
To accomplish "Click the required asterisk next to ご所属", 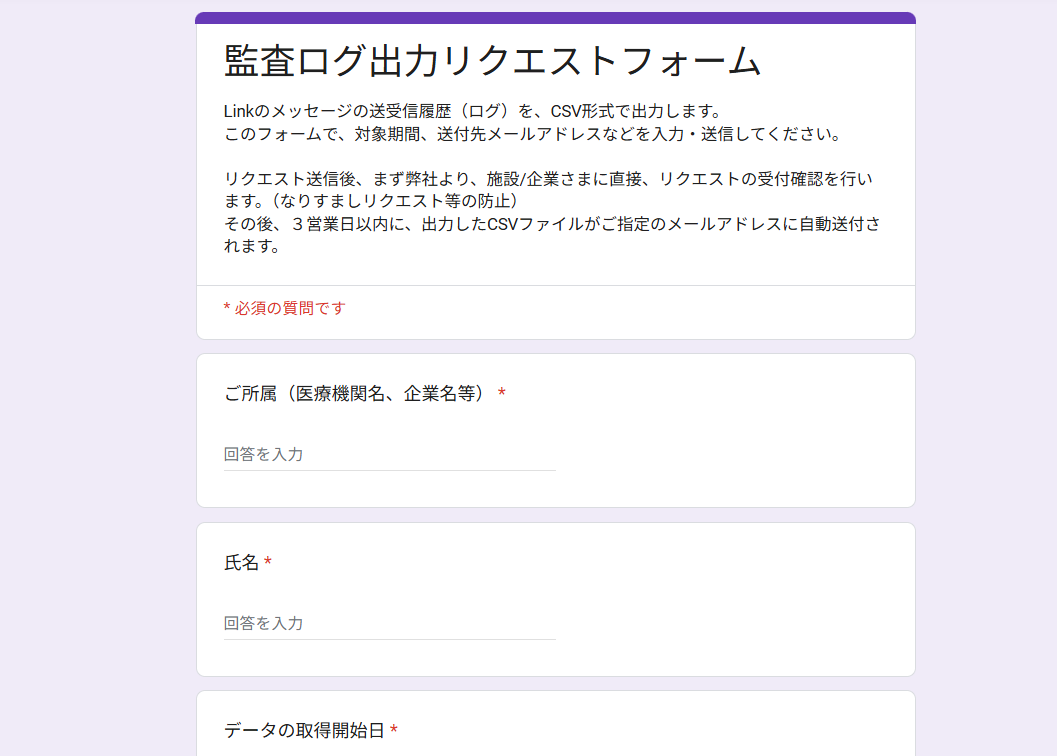I will (502, 393).
